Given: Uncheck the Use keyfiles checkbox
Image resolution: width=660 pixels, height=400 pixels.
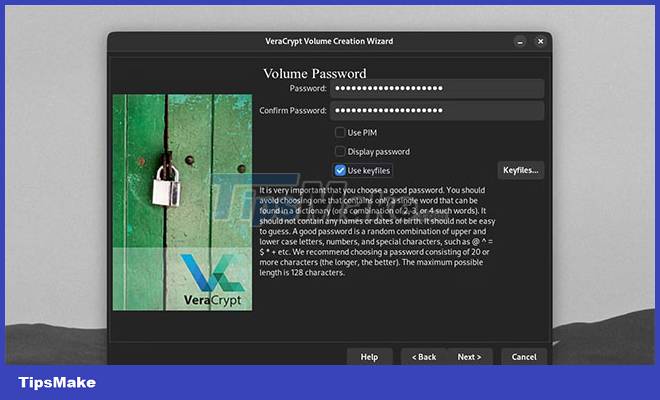Looking at the screenshot, I should tap(340, 171).
